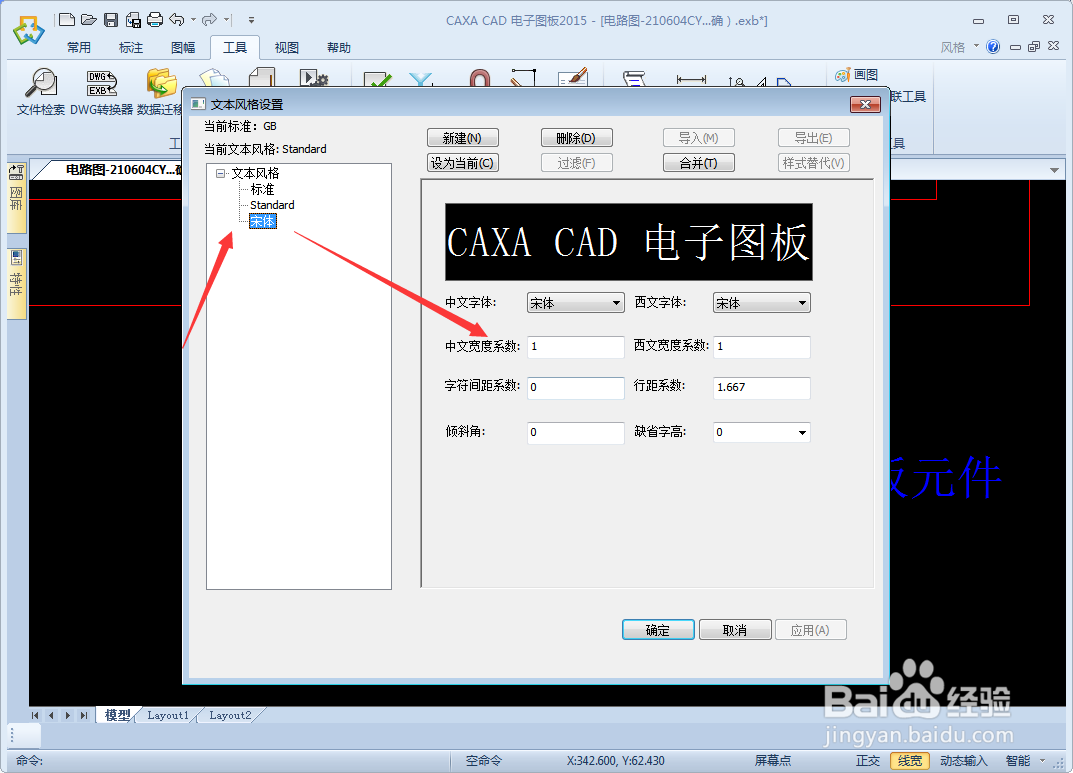Viewport: 1073px width, 773px height.
Task: Switch to the Layout1 sheet tab
Action: tap(168, 716)
